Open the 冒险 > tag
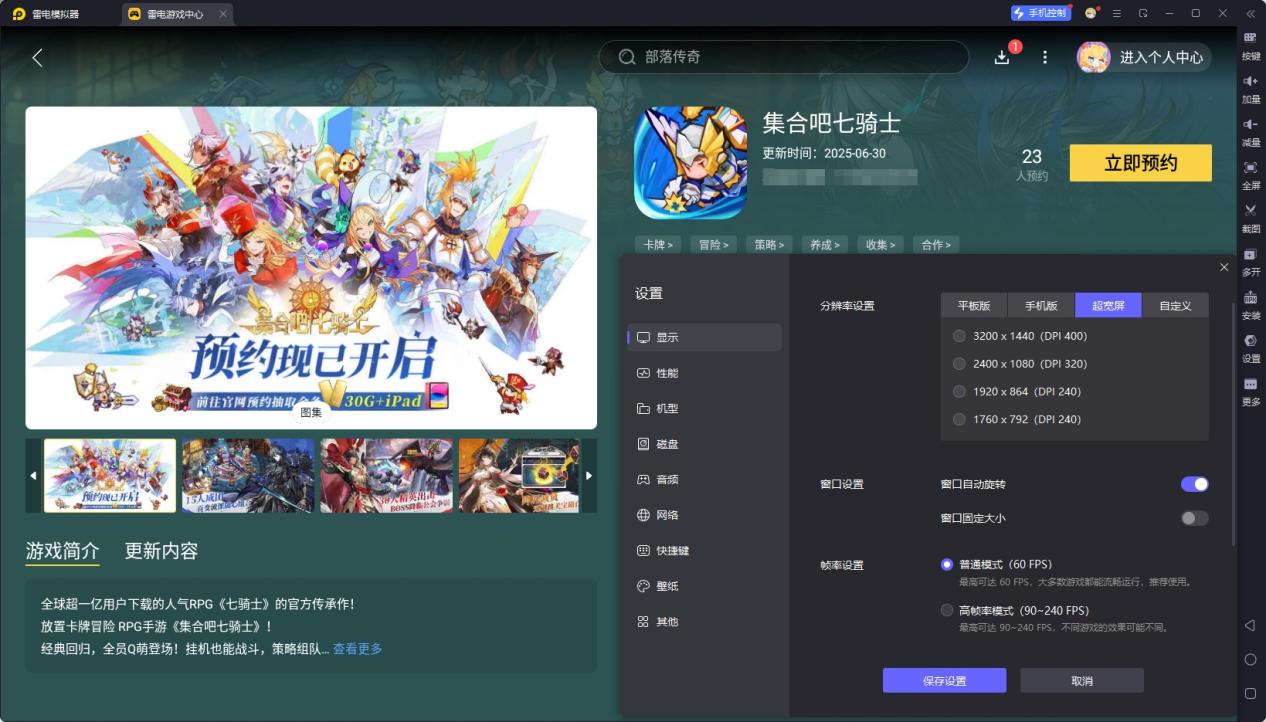This screenshot has height=722, width=1266. tap(714, 244)
